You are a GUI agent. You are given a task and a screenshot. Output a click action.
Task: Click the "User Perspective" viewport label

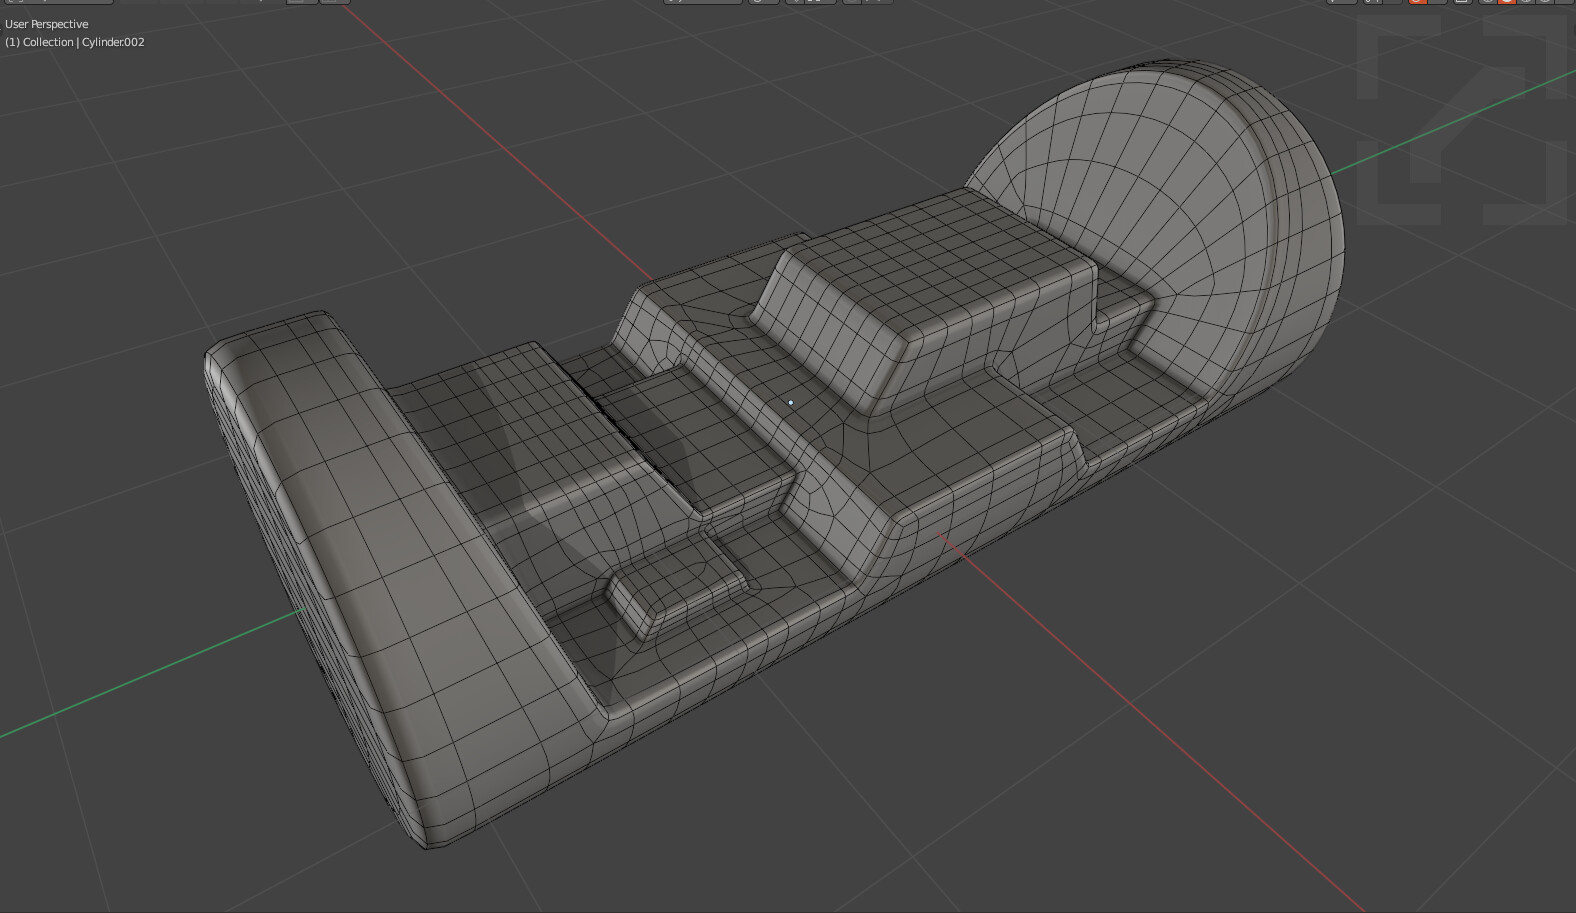(x=47, y=24)
